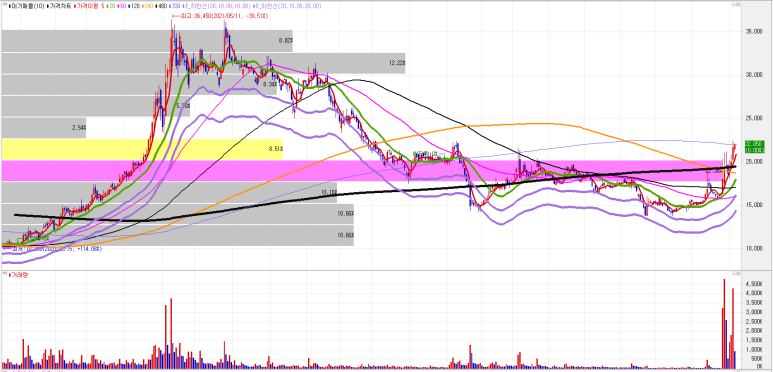Click the 12.22% volume profile bar label
Viewport: 773px width, 372px height.
click(396, 63)
